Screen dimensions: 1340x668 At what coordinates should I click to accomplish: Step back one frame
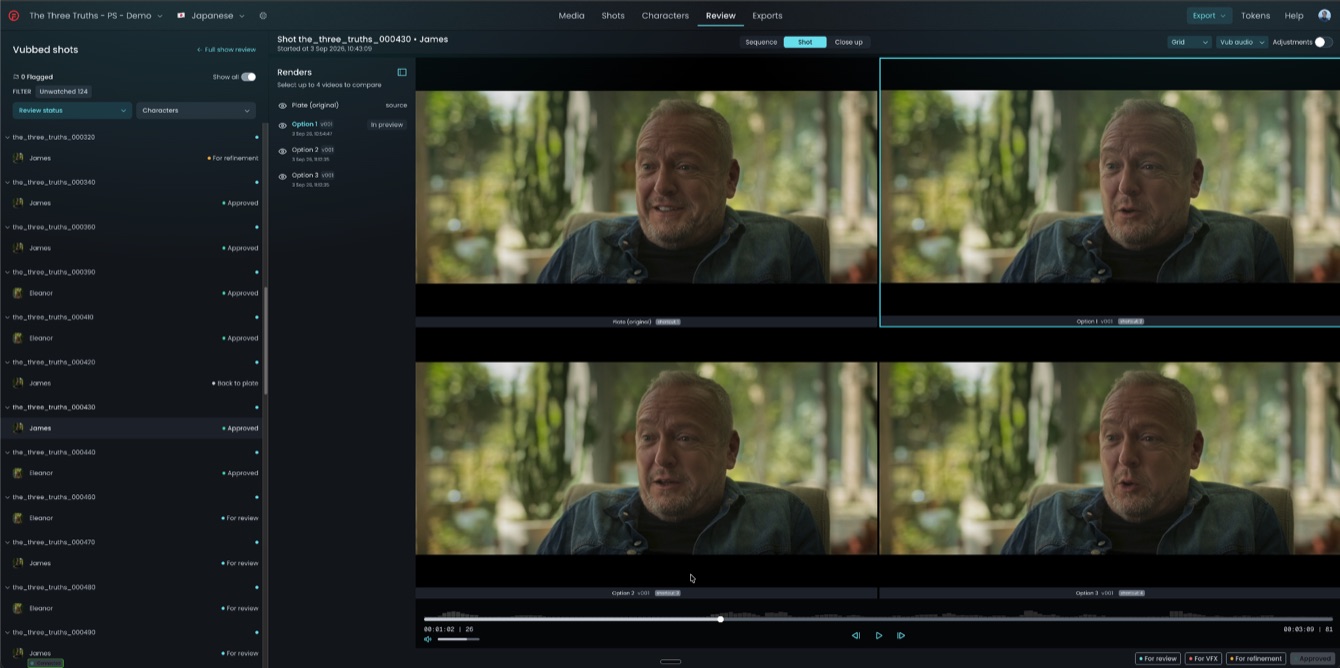pyautogui.click(x=856, y=636)
